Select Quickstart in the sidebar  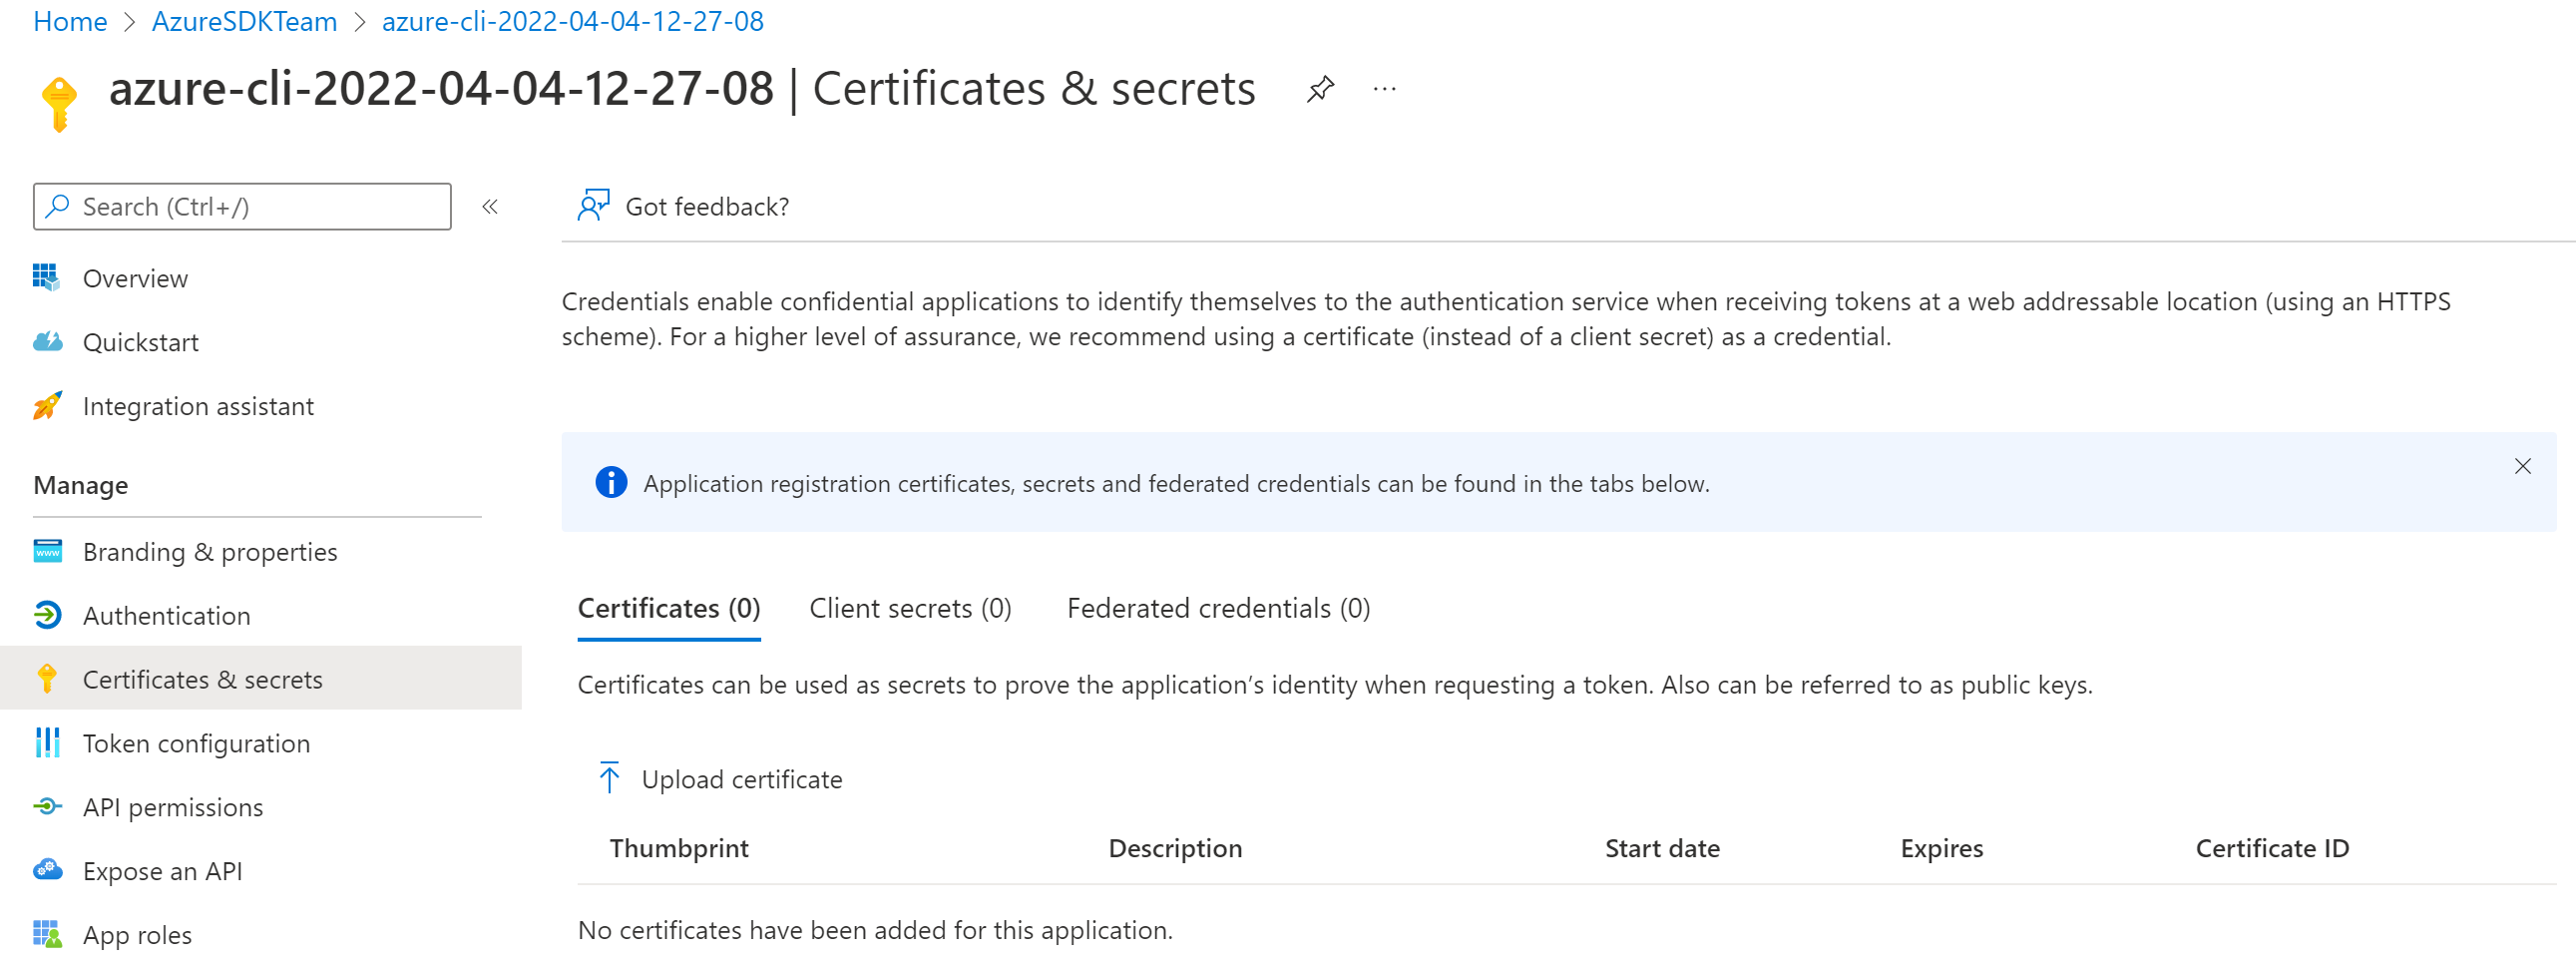coord(141,342)
